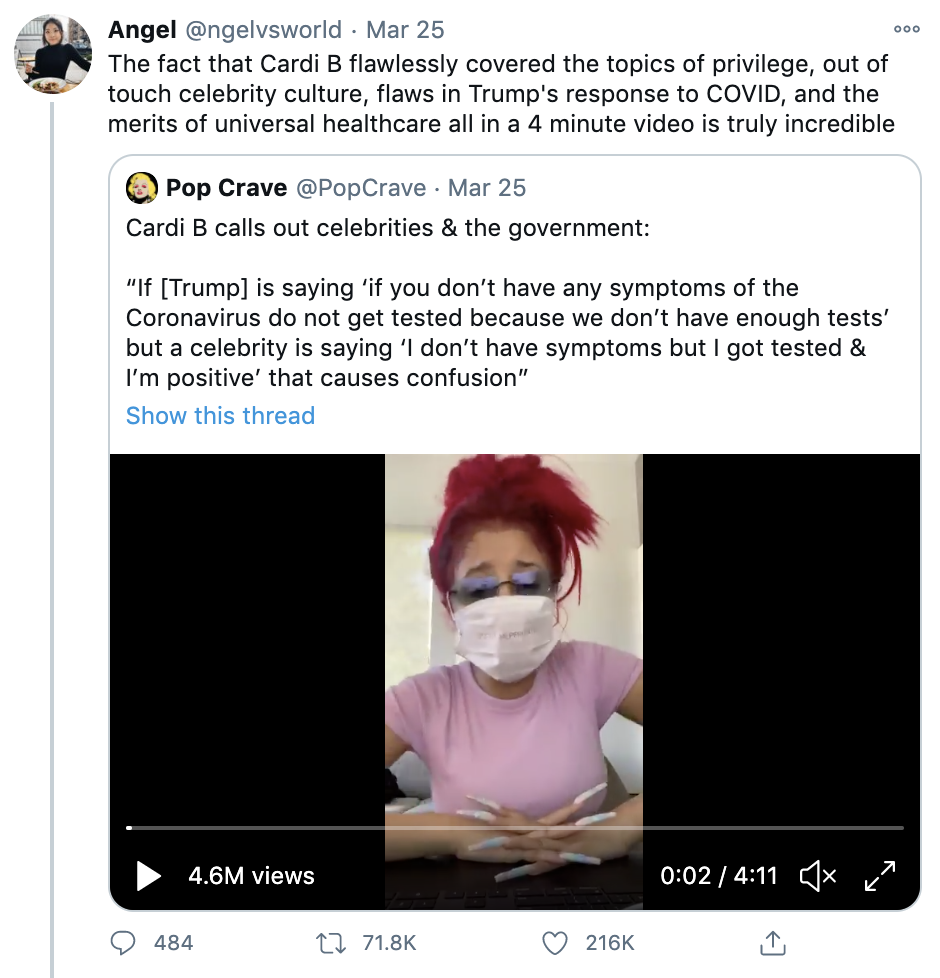This screenshot has width=940, height=978.
Task: Open the three-dot more options menu
Action: click(x=906, y=29)
